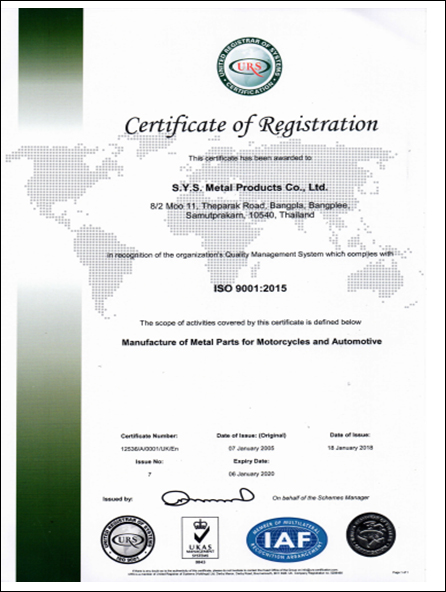The image size is (446, 592).
Task: Click the 'In recognition of the organization's' sentence
Action: pos(250,254)
